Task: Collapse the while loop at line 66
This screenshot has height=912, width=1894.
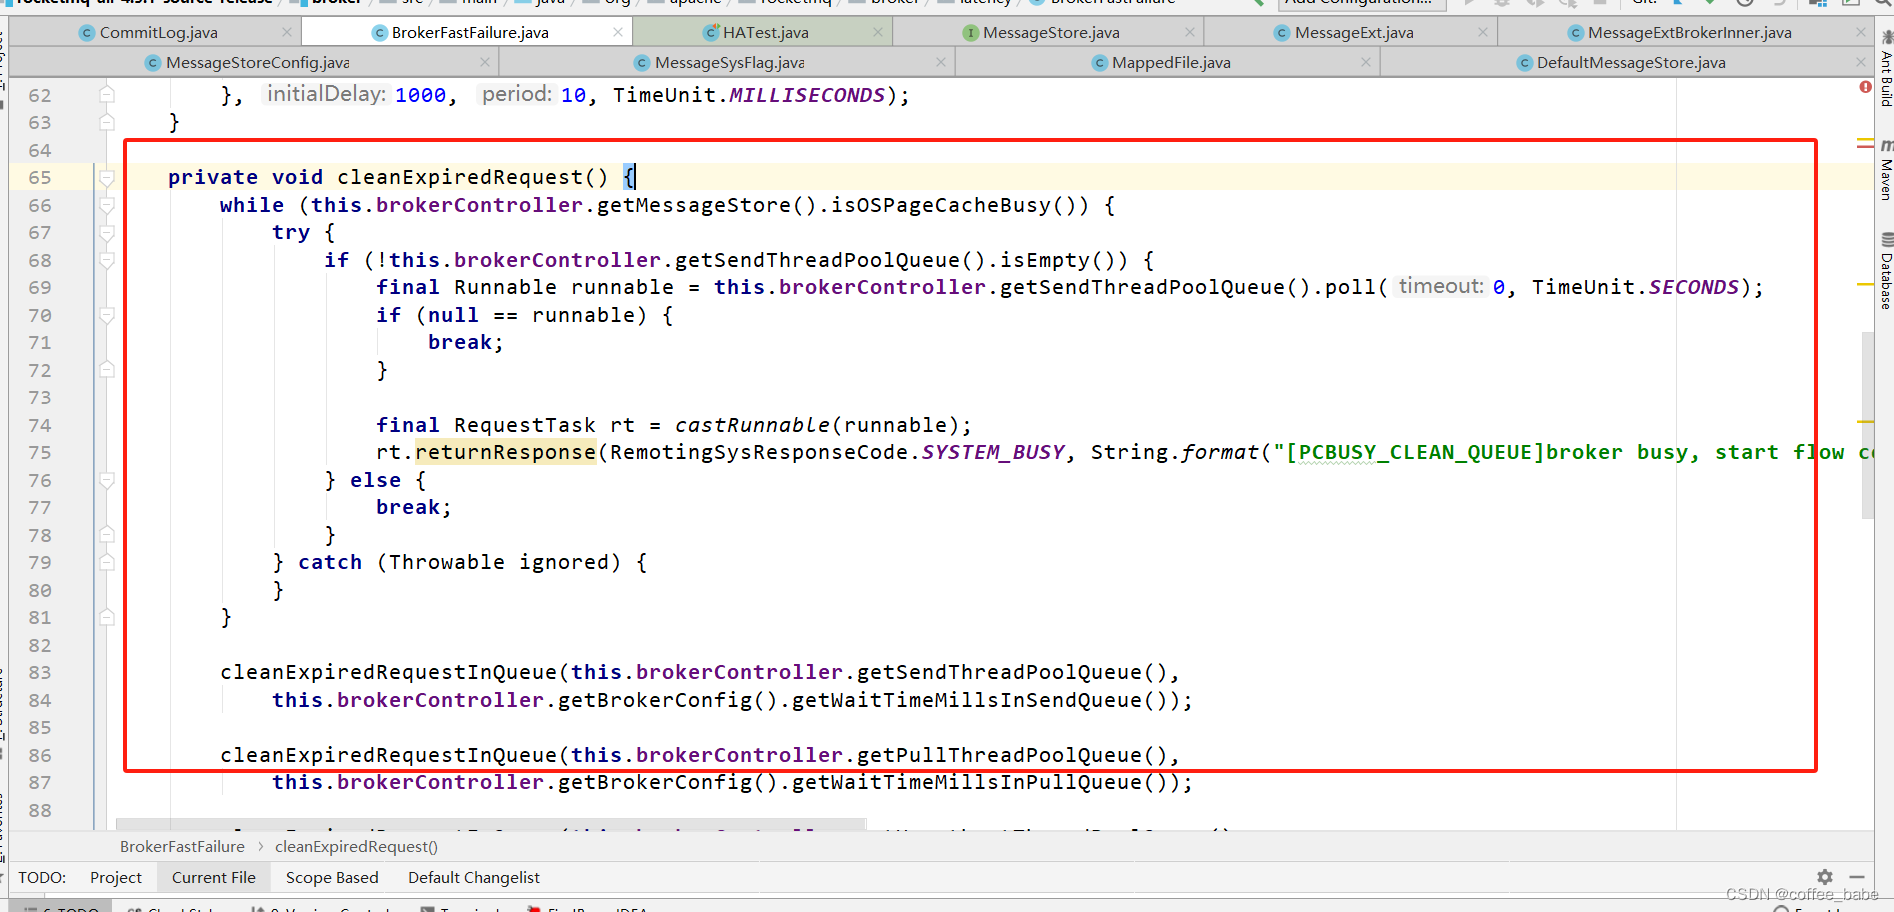Action: point(107,205)
